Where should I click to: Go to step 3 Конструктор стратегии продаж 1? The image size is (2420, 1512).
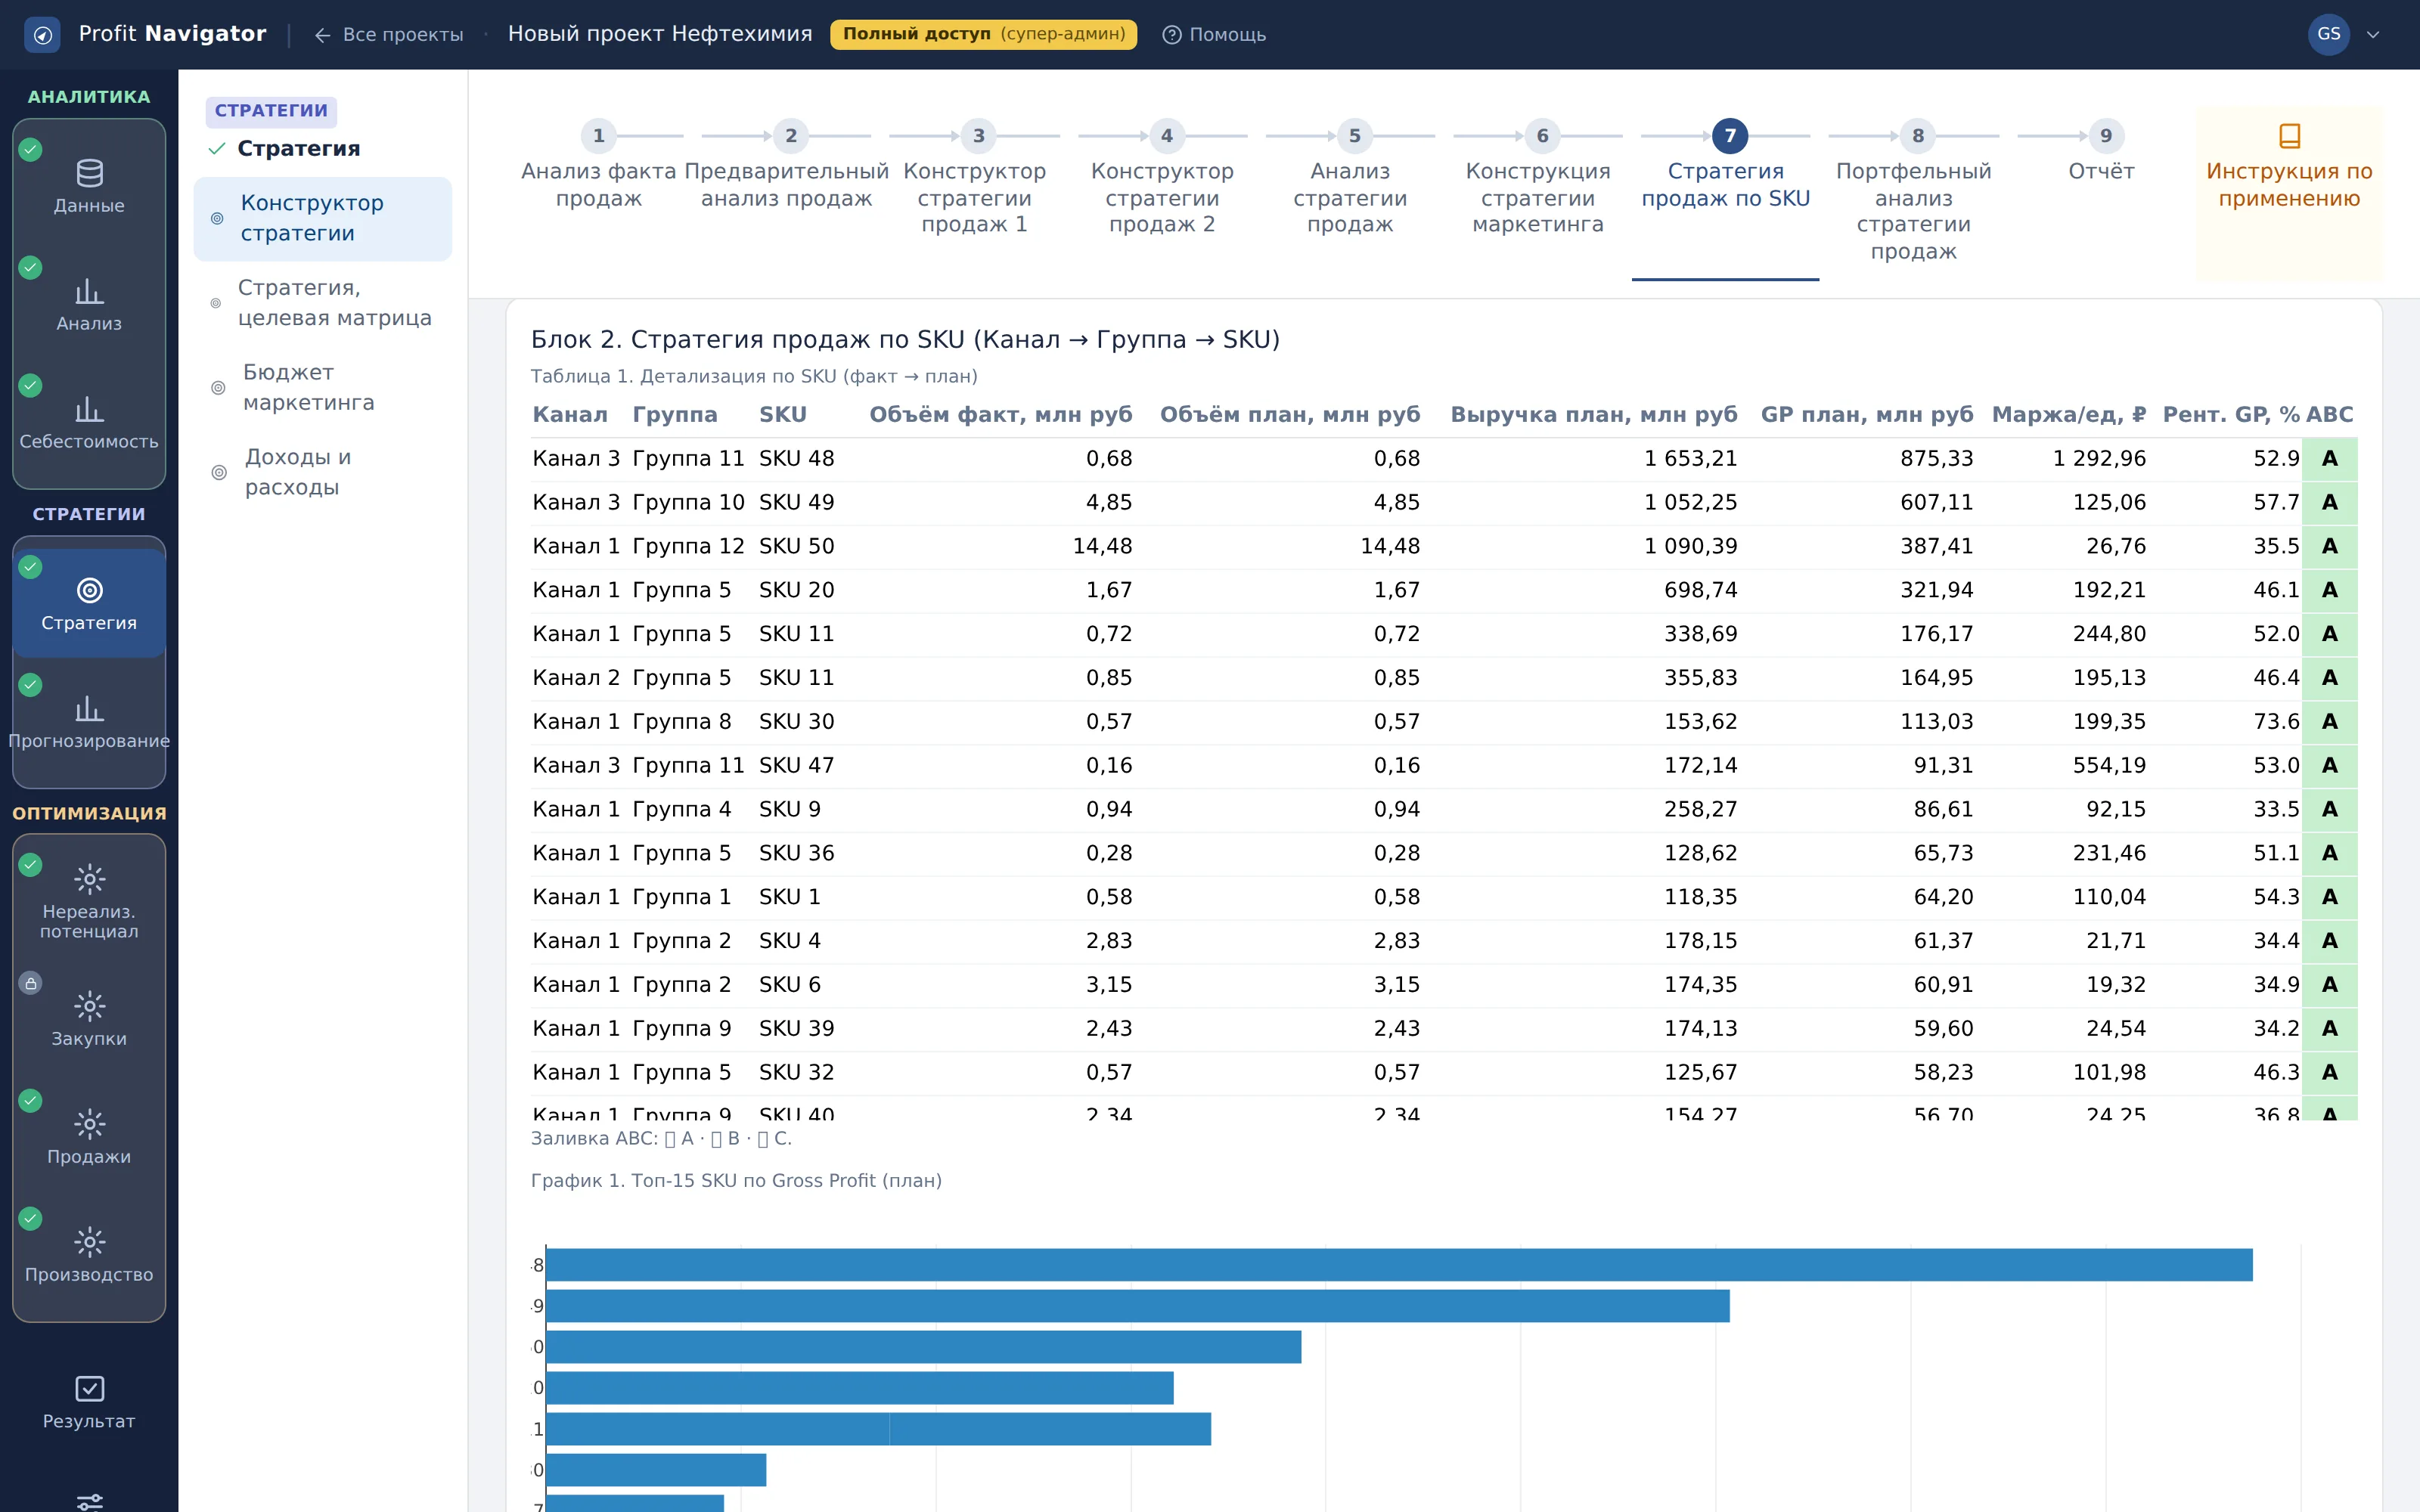coord(975,178)
